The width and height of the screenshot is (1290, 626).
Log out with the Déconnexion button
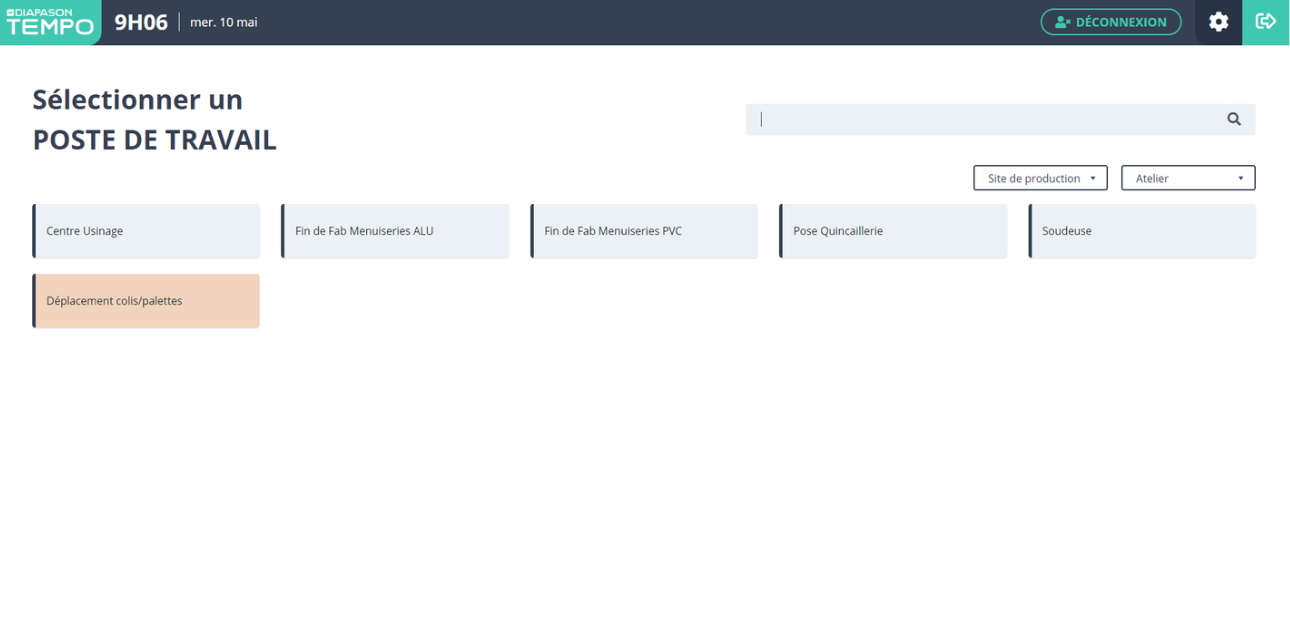(1111, 22)
